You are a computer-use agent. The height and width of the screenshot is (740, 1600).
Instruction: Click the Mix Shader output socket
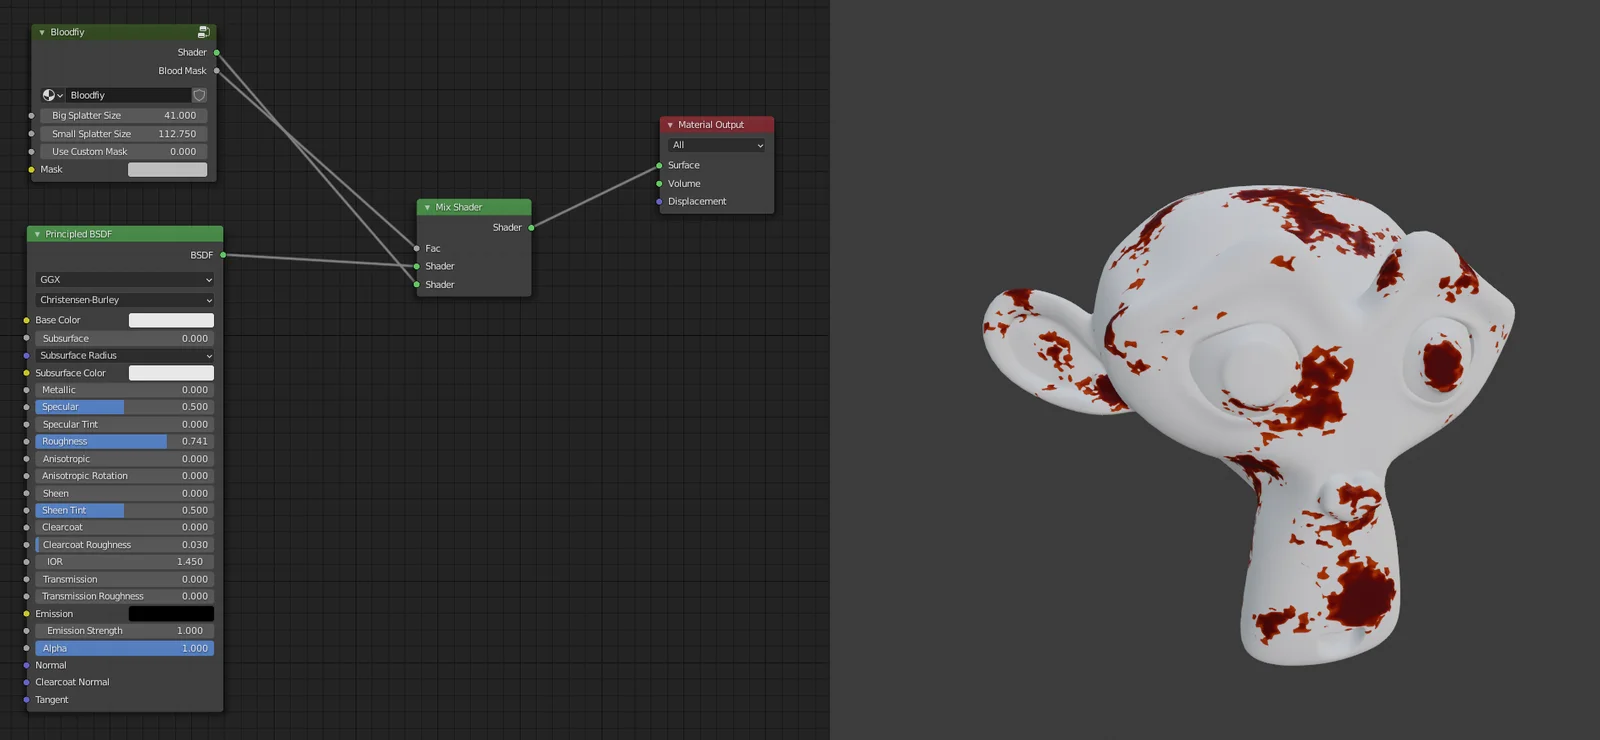click(x=531, y=228)
